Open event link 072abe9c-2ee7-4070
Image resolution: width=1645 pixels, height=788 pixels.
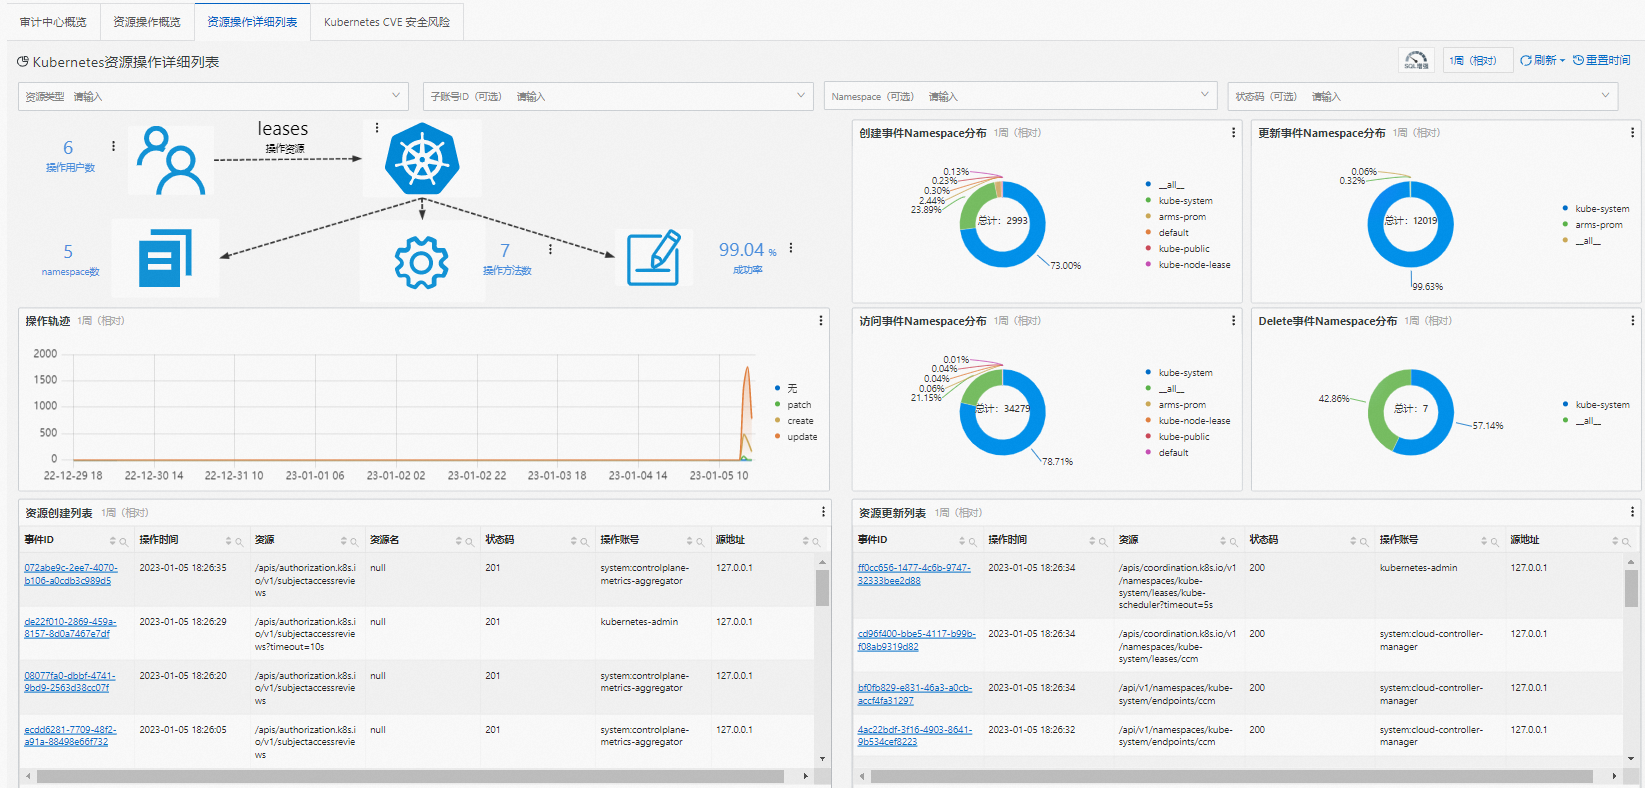click(x=70, y=574)
